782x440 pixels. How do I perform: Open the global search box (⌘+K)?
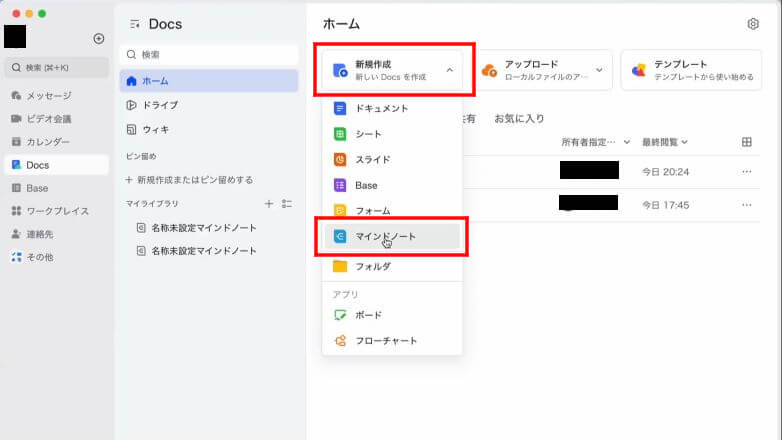56,67
